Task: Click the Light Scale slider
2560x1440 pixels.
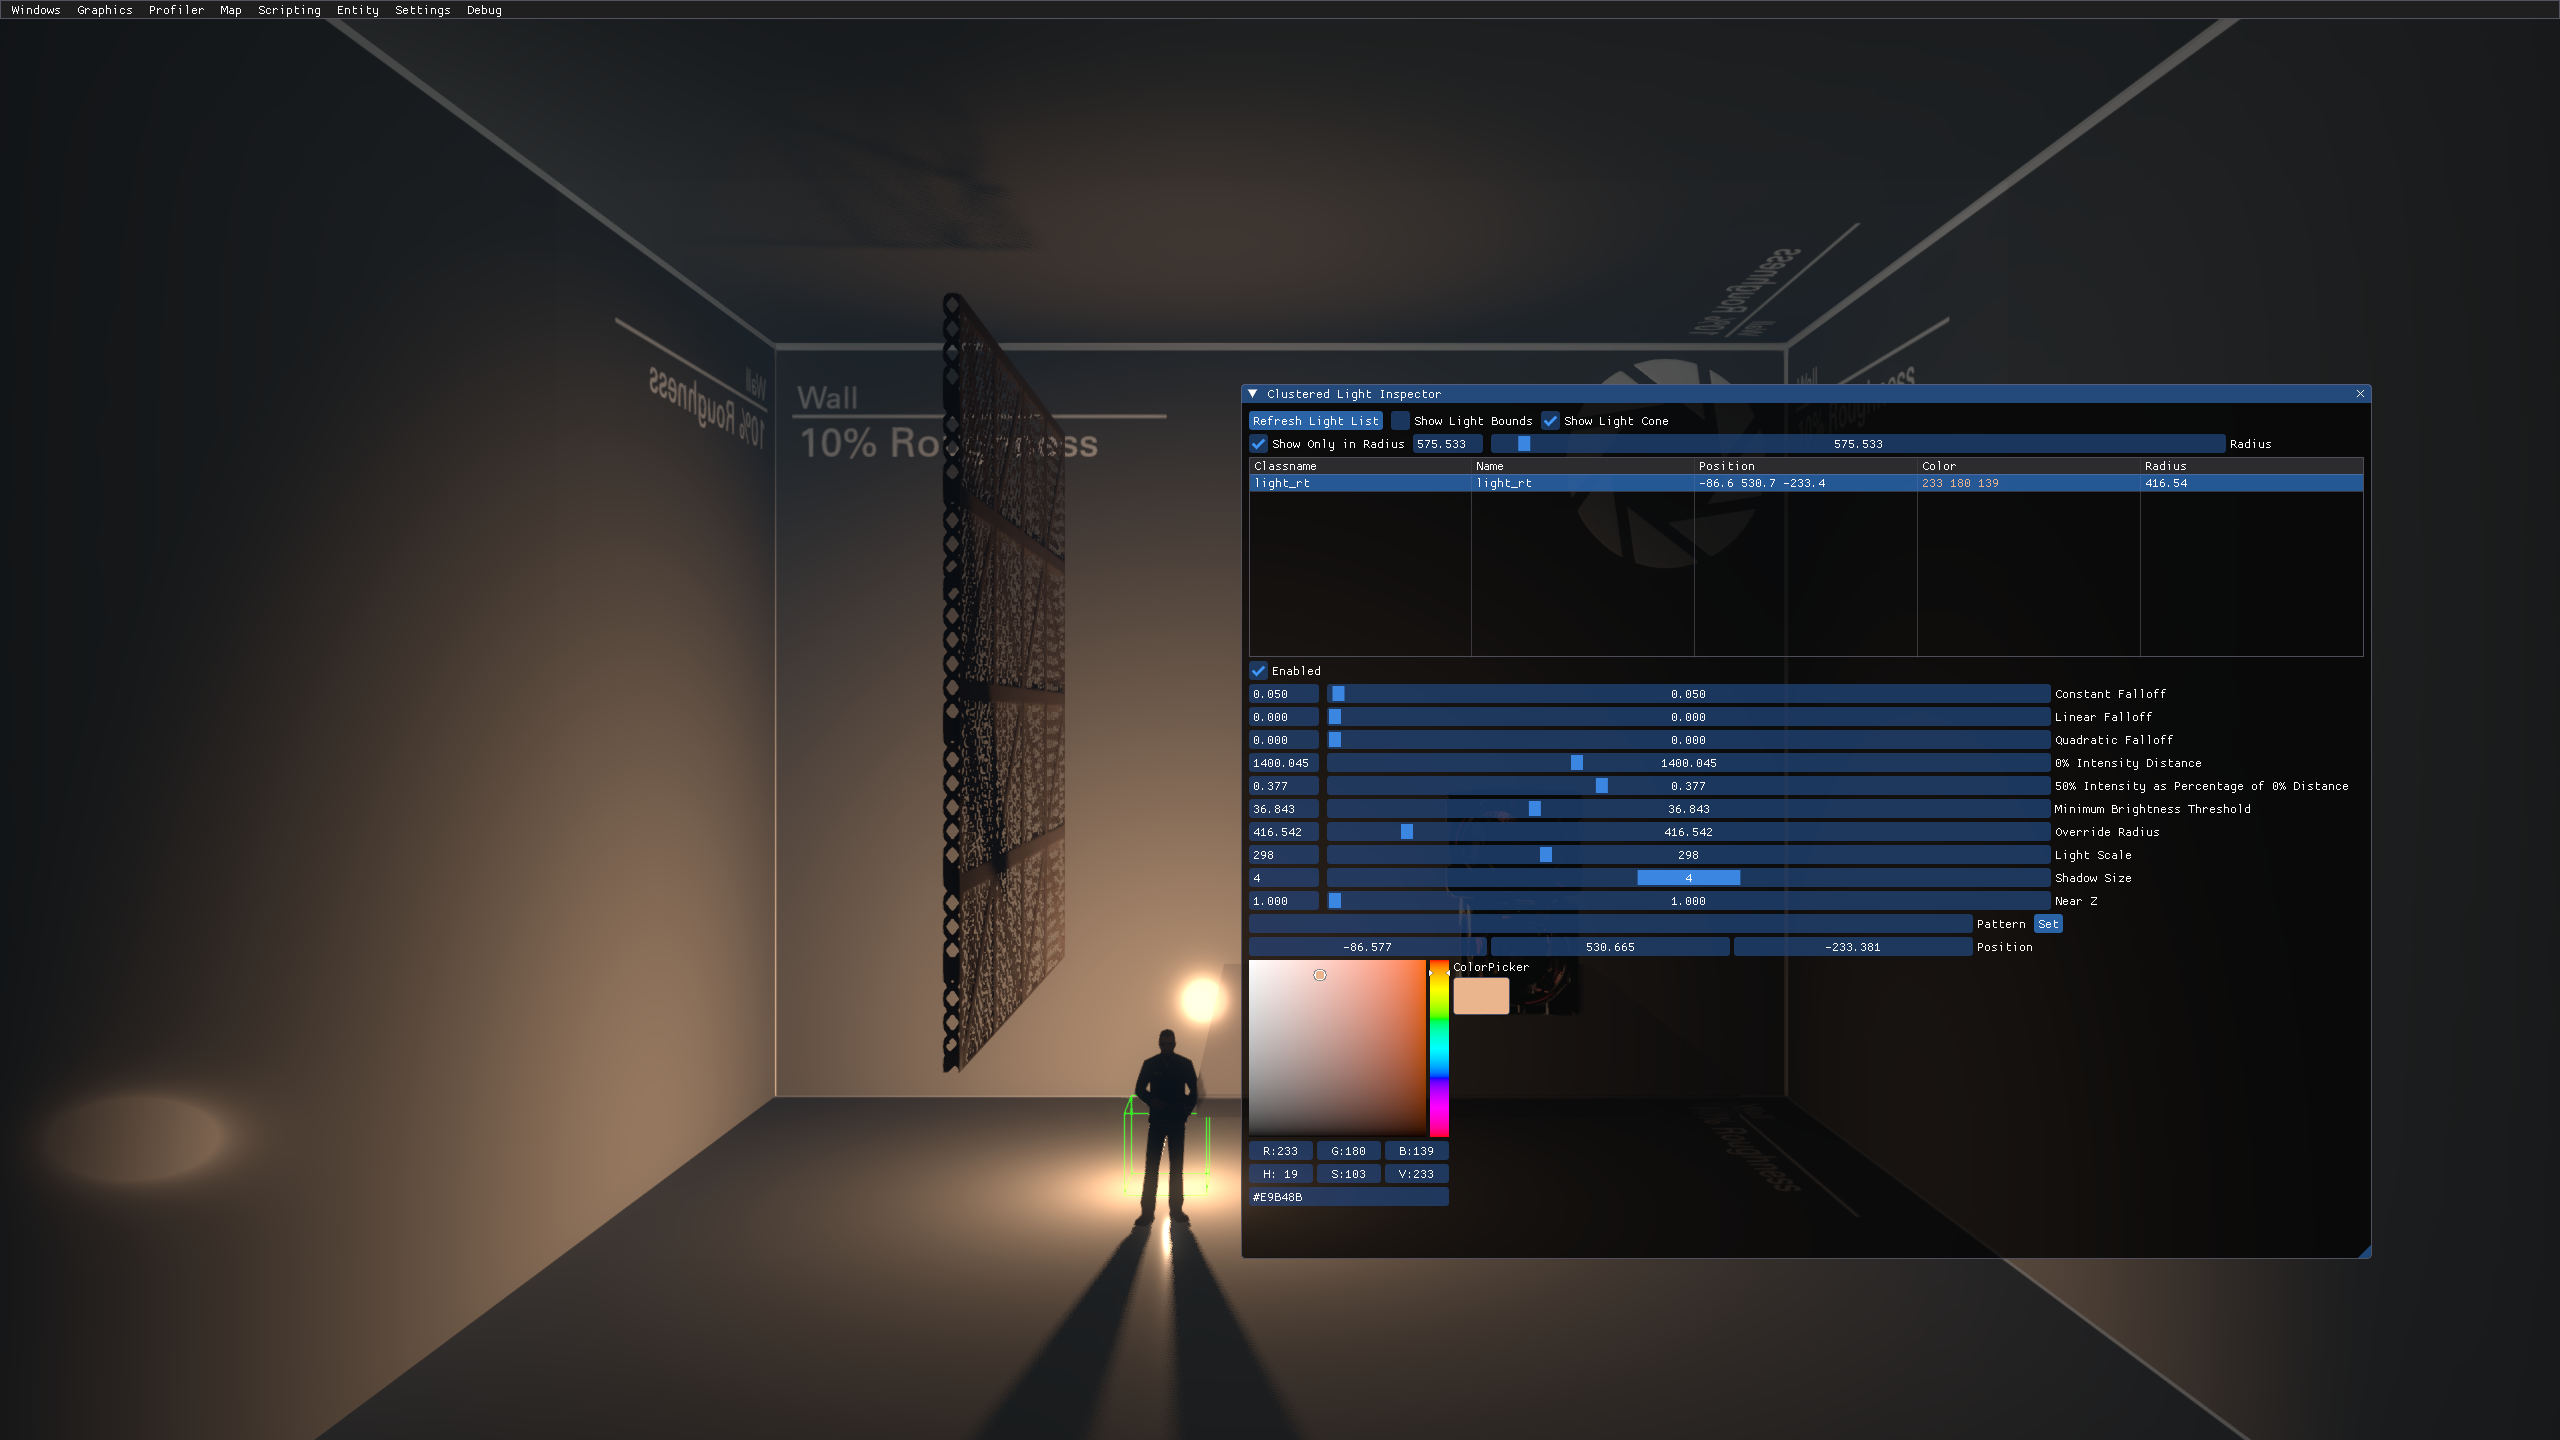Action: click(x=1688, y=855)
